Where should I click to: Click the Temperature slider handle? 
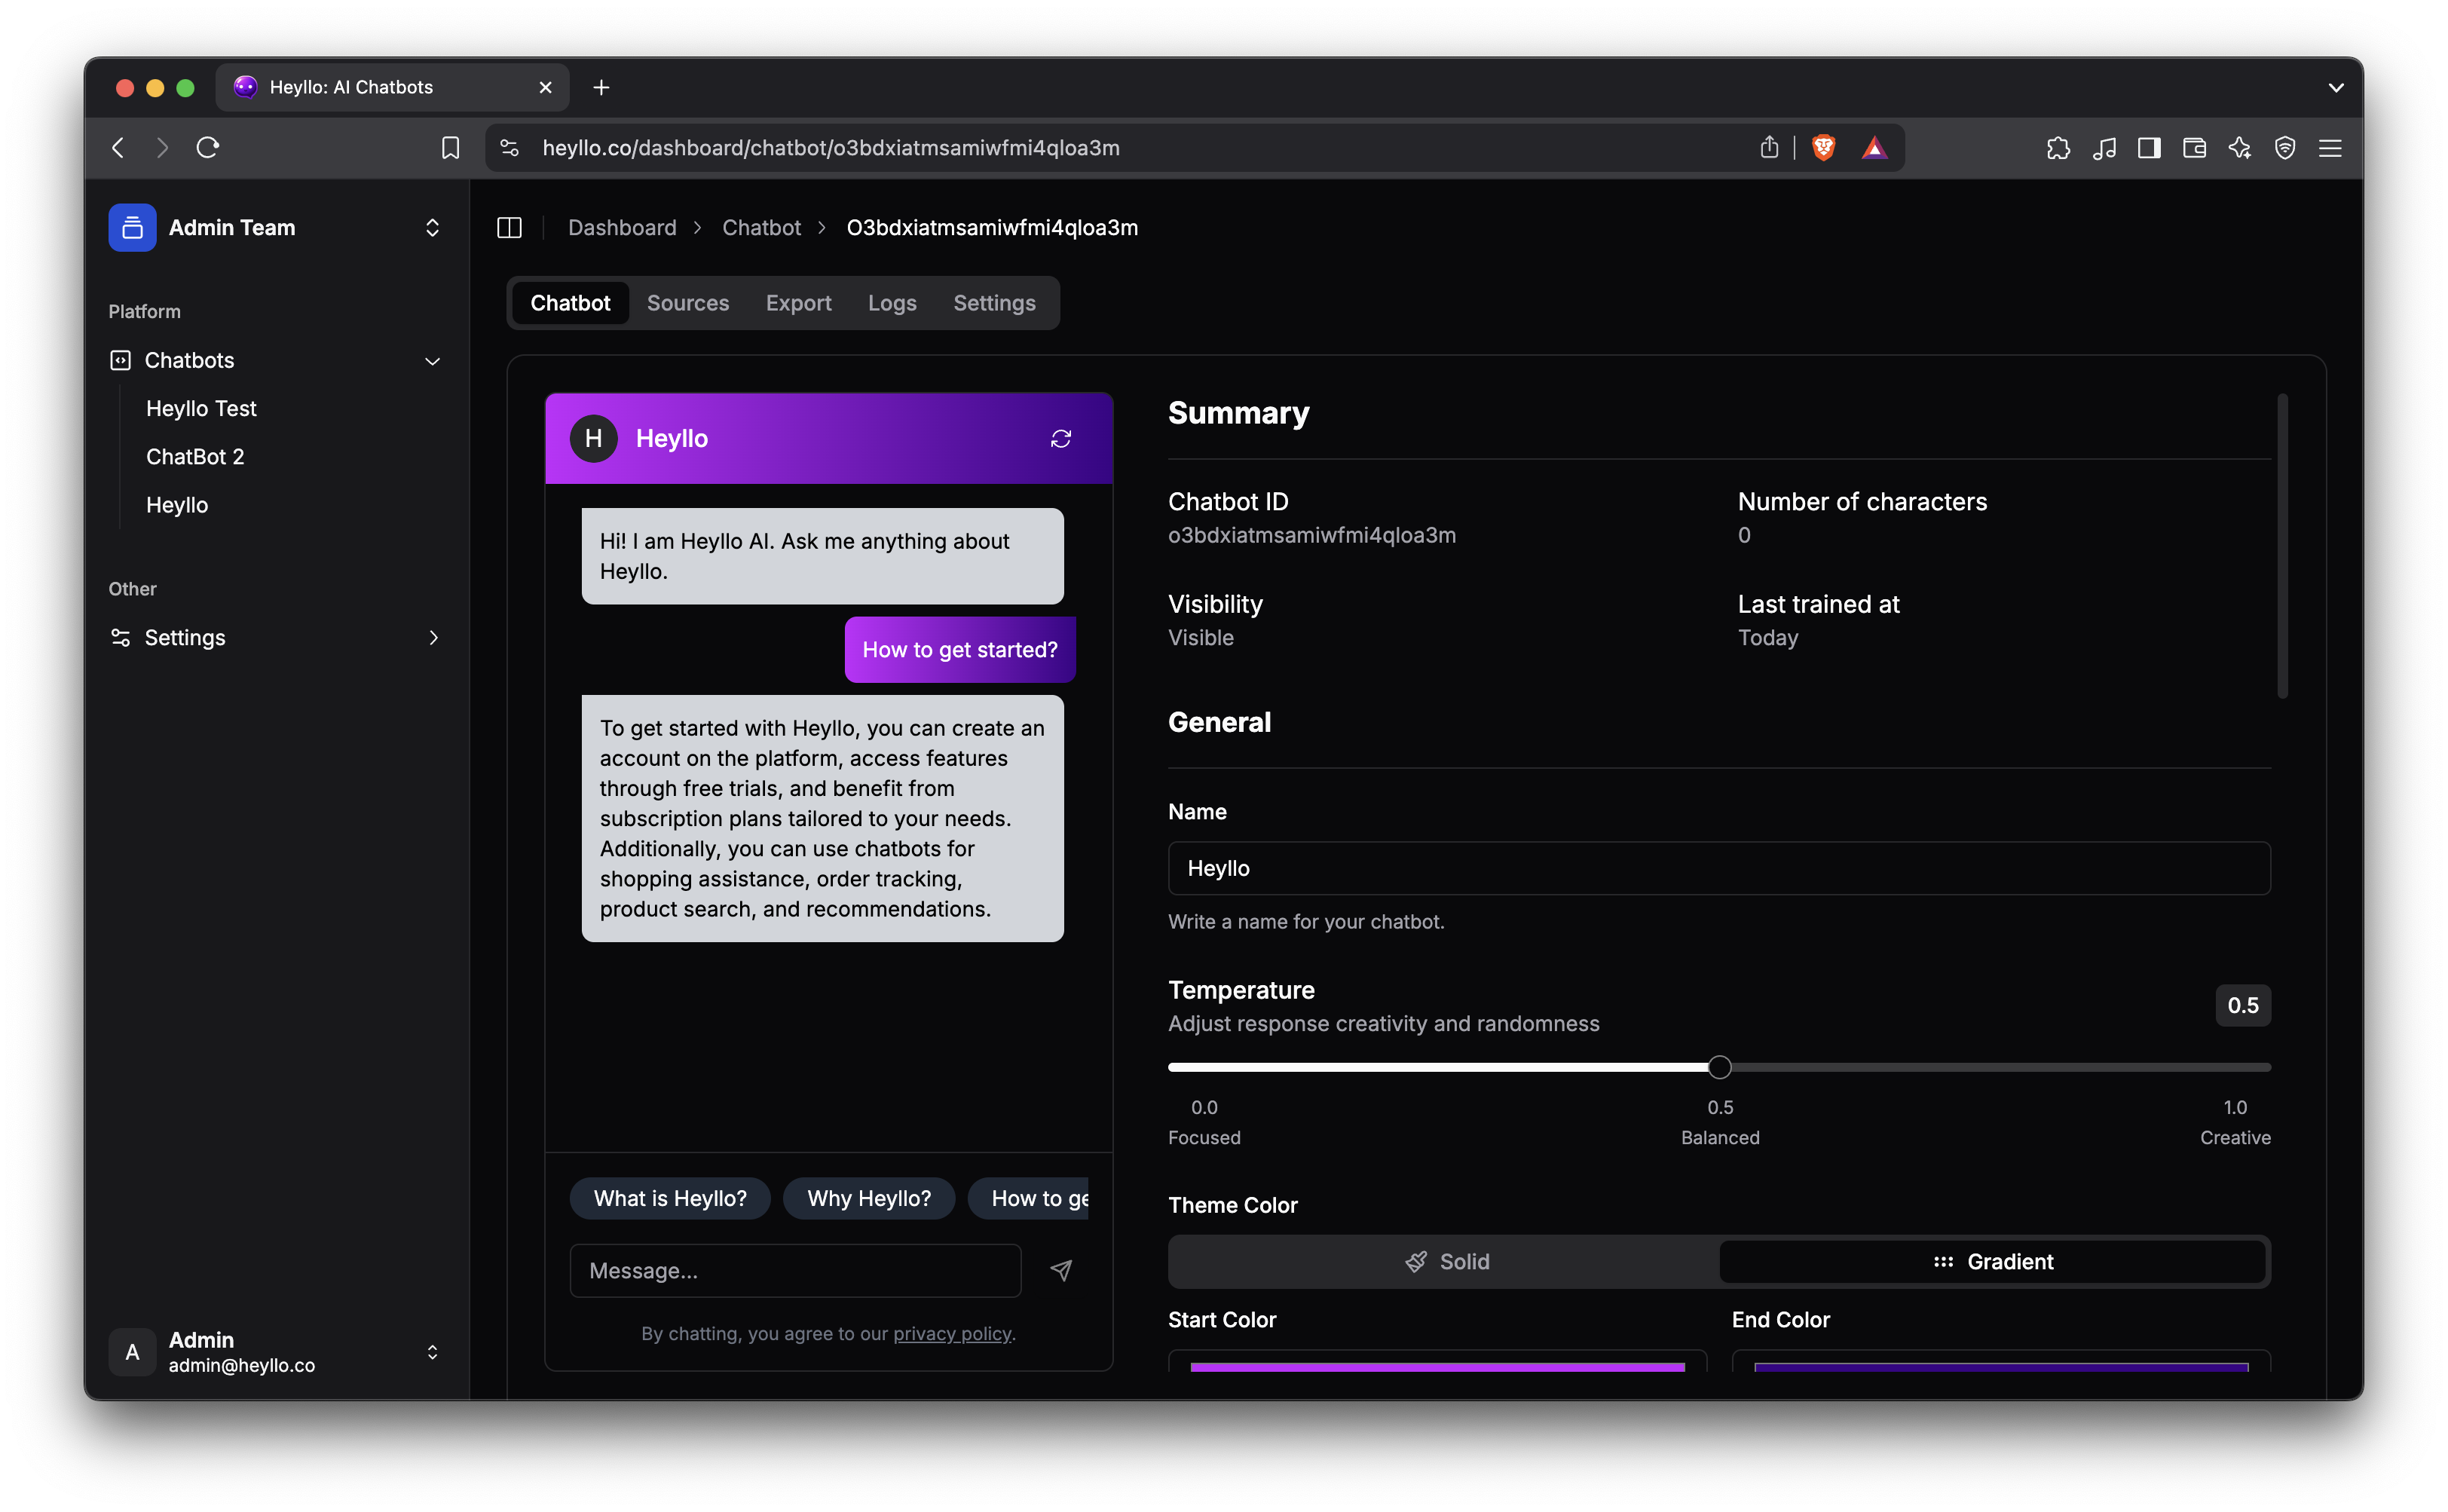[x=1719, y=1068]
